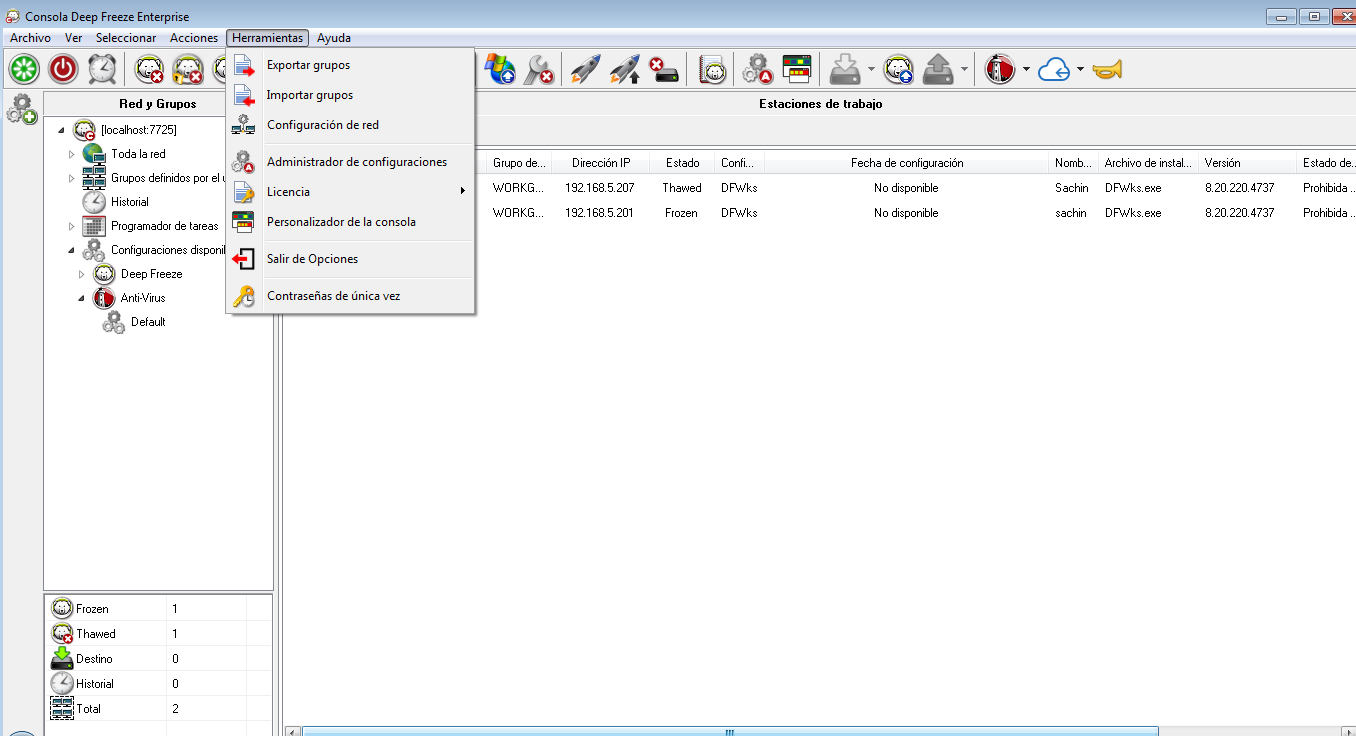Screen dimensions: 1356x736
Task: Click the plain rocket launch toolbar icon
Action: [585, 69]
